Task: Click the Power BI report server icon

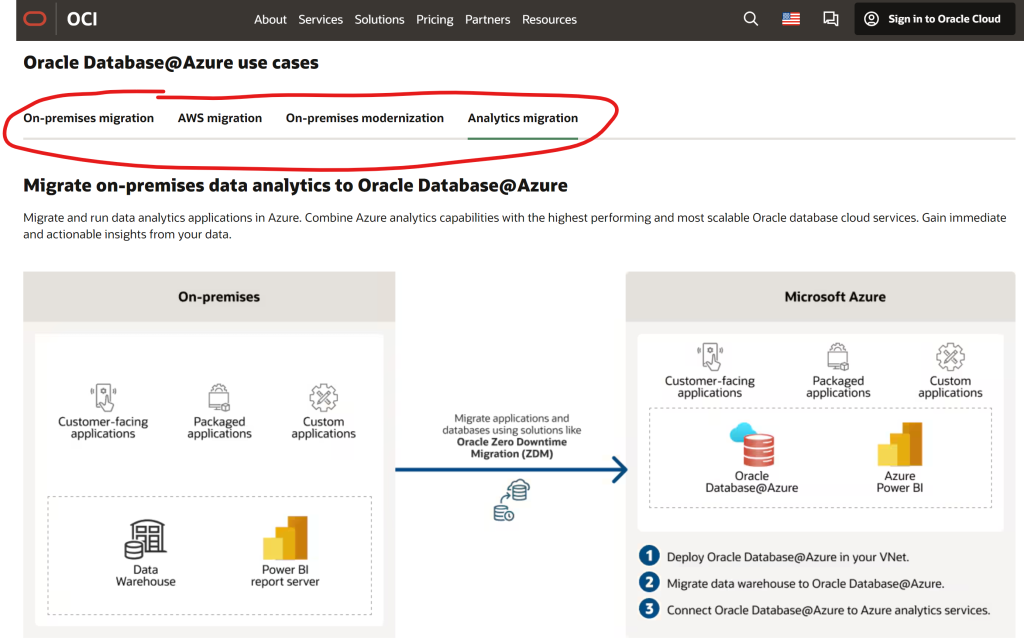Action: point(285,541)
